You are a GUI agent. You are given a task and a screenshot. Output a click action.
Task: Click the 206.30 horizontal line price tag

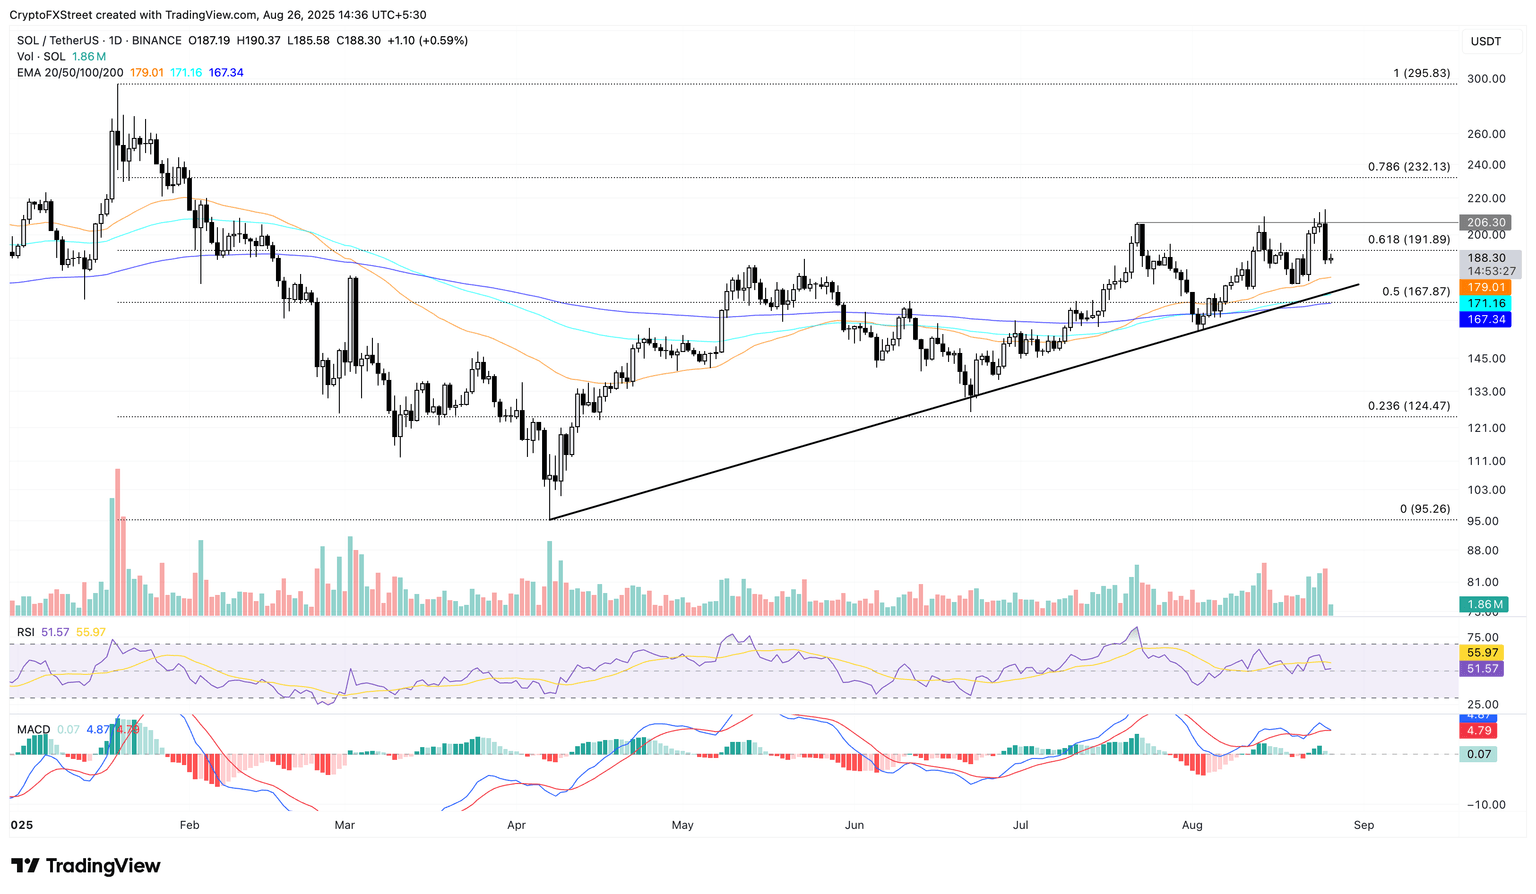click(x=1485, y=223)
